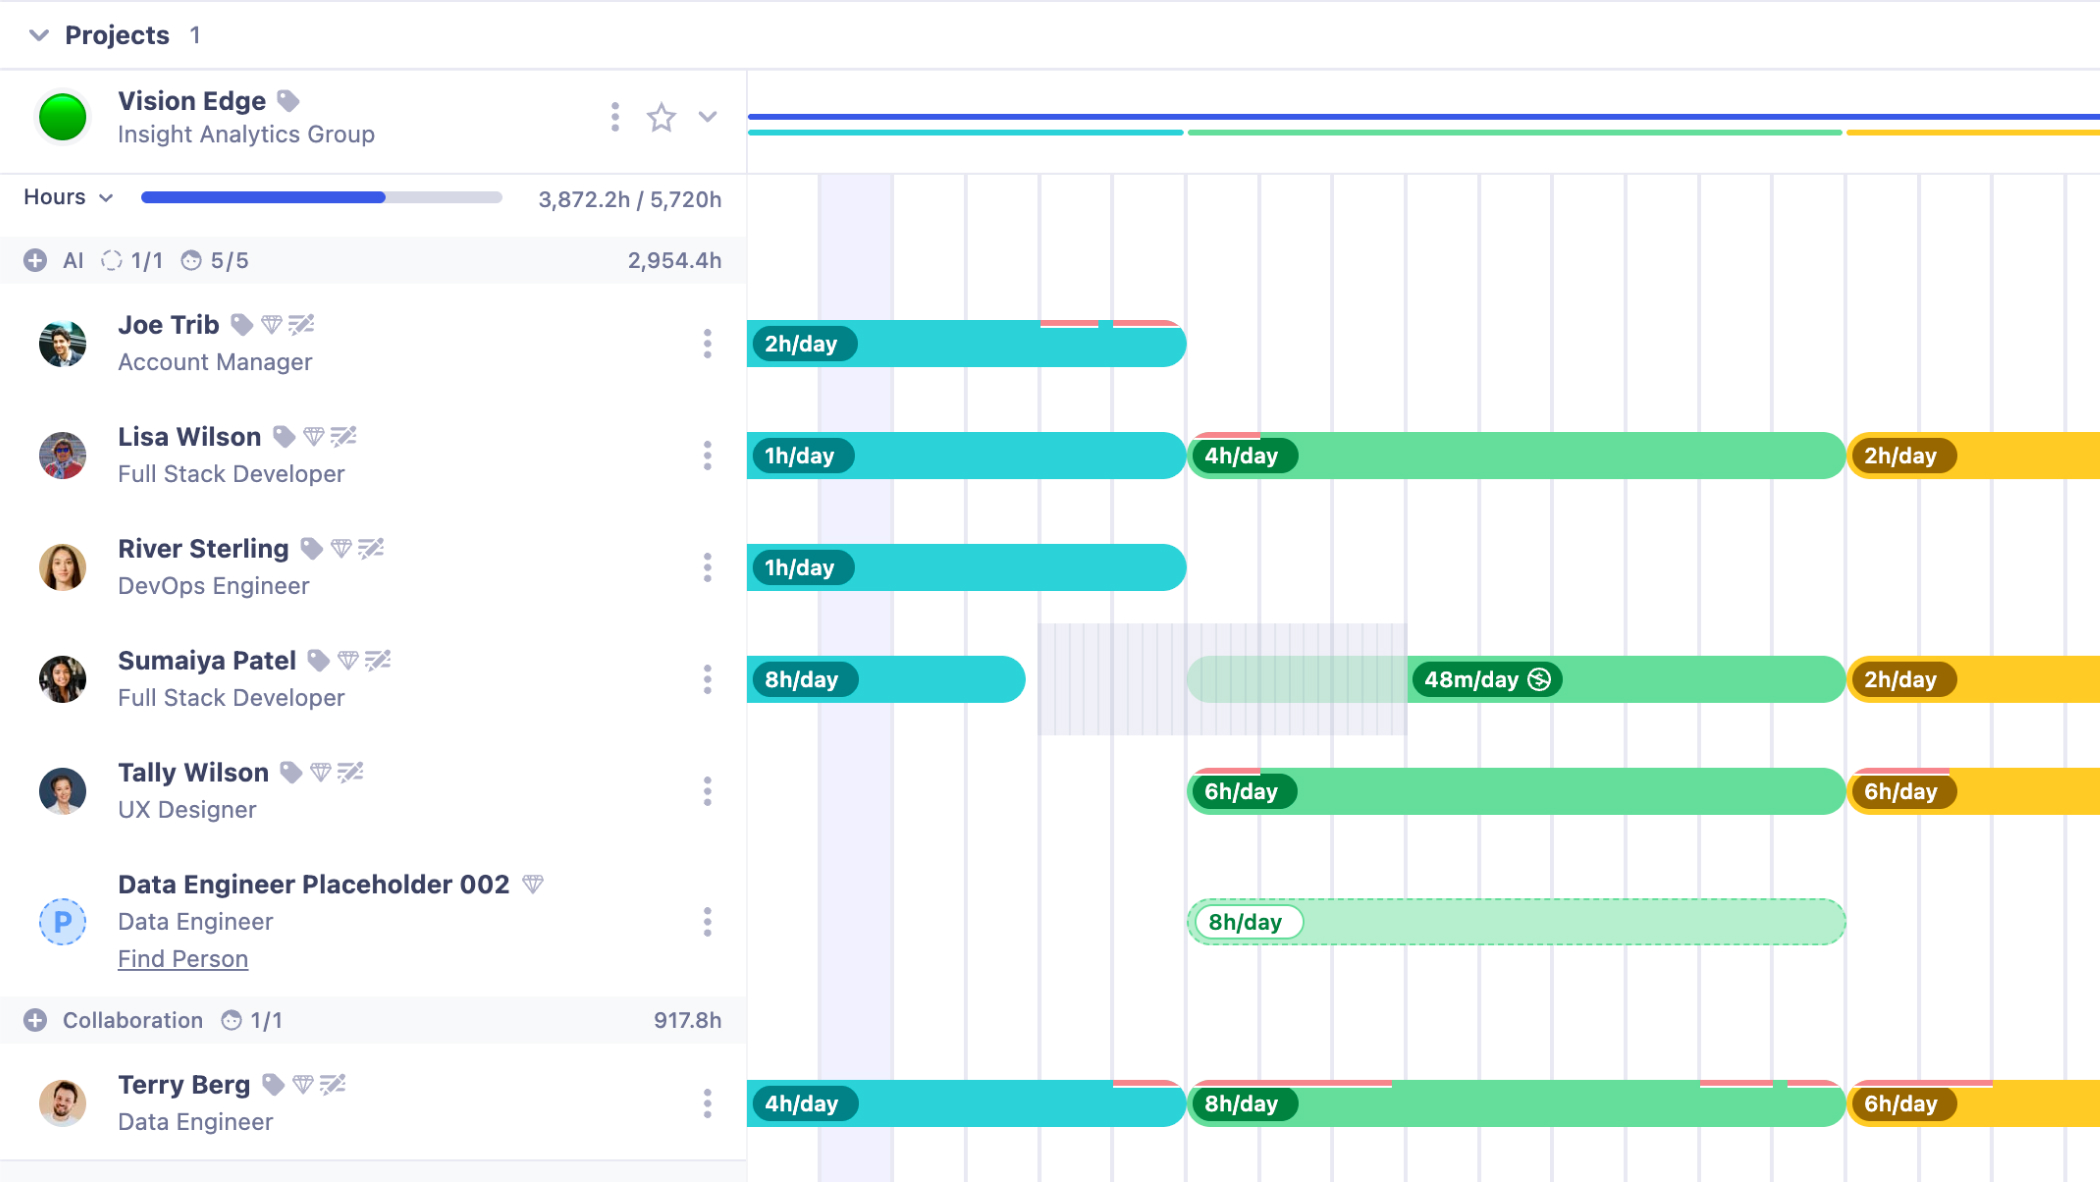Click the diamond icon next to Sumaiya Patel
The image size is (2100, 1182).
[348, 660]
